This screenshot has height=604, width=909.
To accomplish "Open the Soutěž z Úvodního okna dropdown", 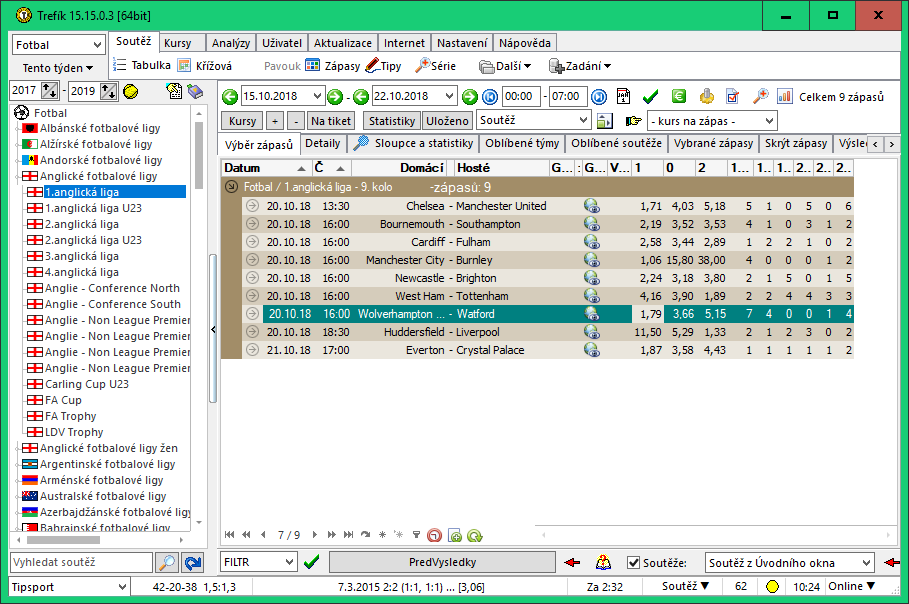I will coord(789,562).
